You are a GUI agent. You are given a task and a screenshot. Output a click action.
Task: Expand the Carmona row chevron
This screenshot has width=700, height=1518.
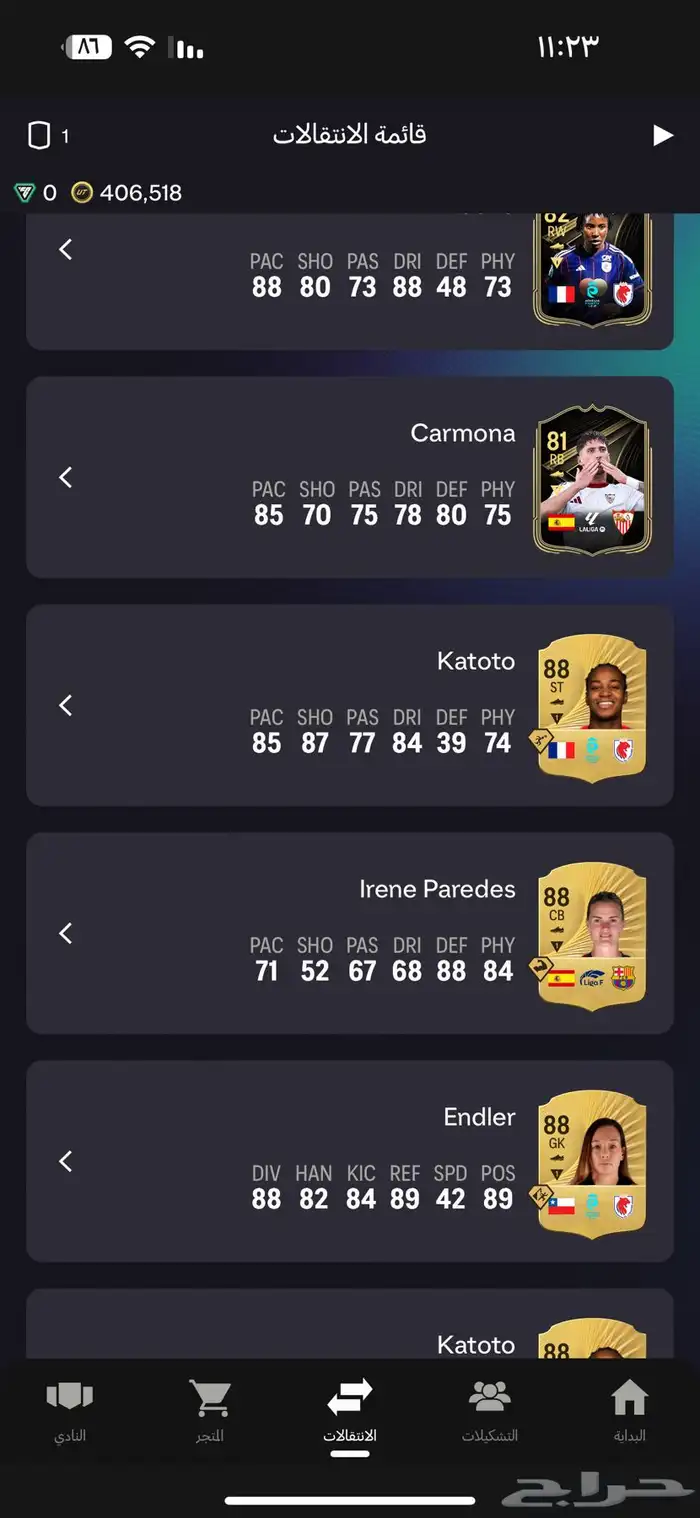click(66, 477)
